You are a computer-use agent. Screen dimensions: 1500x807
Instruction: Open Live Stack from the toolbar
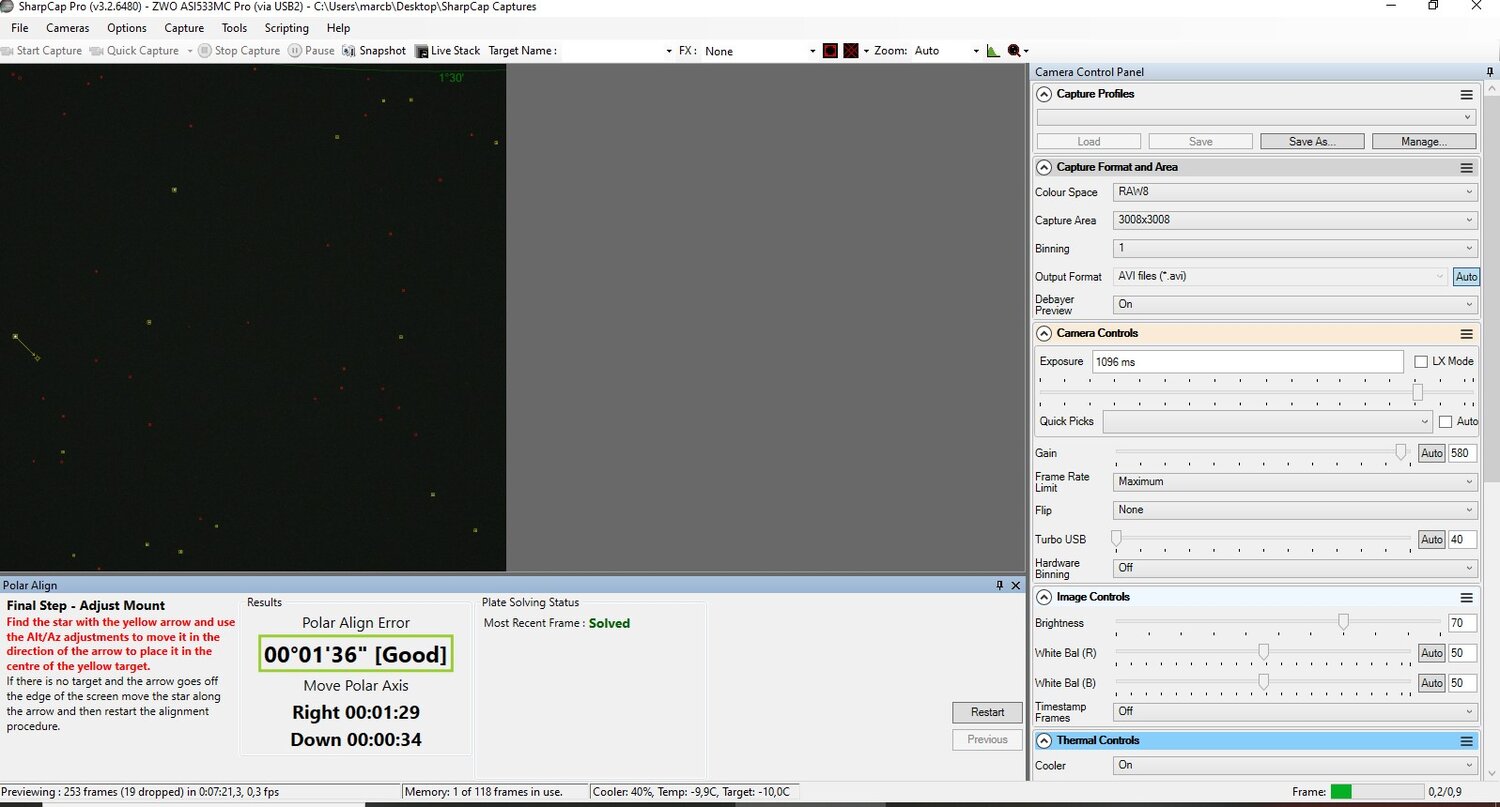pos(448,51)
